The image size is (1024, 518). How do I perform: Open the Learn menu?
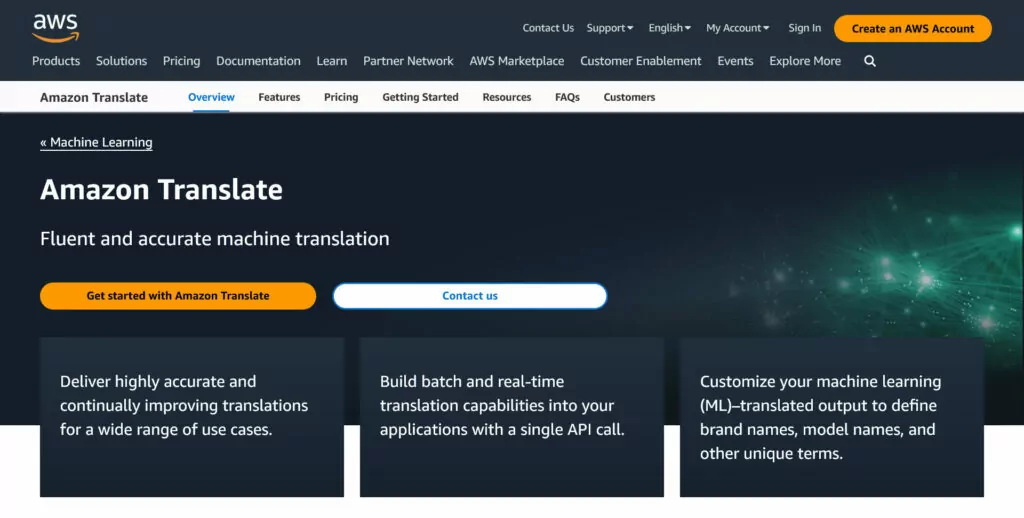point(332,61)
